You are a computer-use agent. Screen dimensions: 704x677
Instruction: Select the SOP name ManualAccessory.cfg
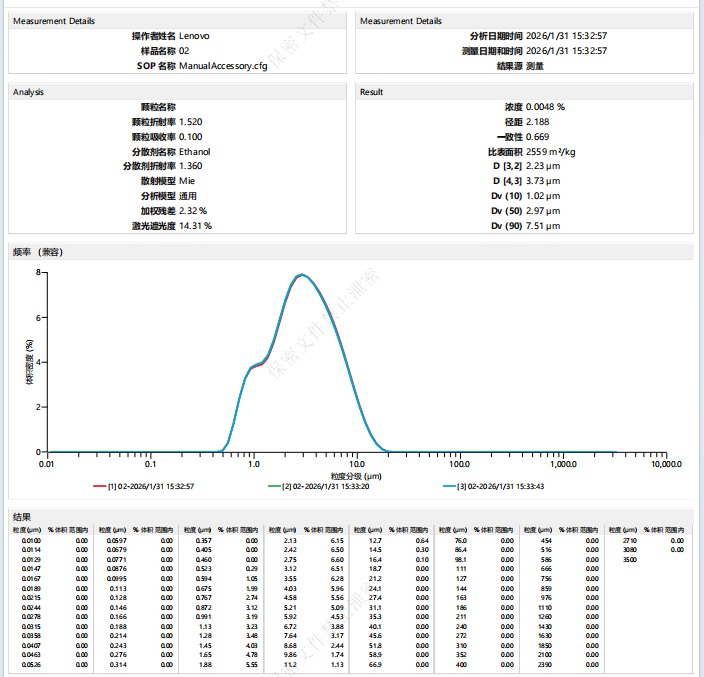[x=225, y=66]
